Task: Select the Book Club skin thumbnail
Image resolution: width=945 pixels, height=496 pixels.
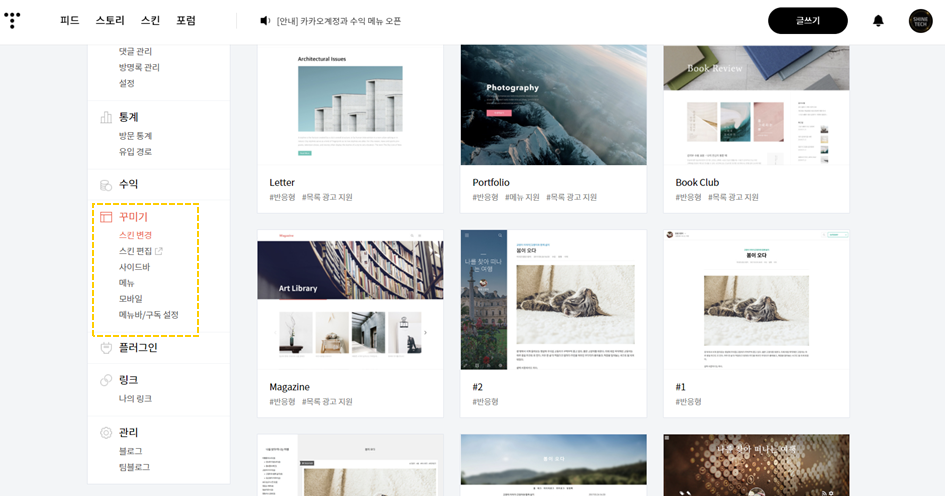Action: point(756,105)
